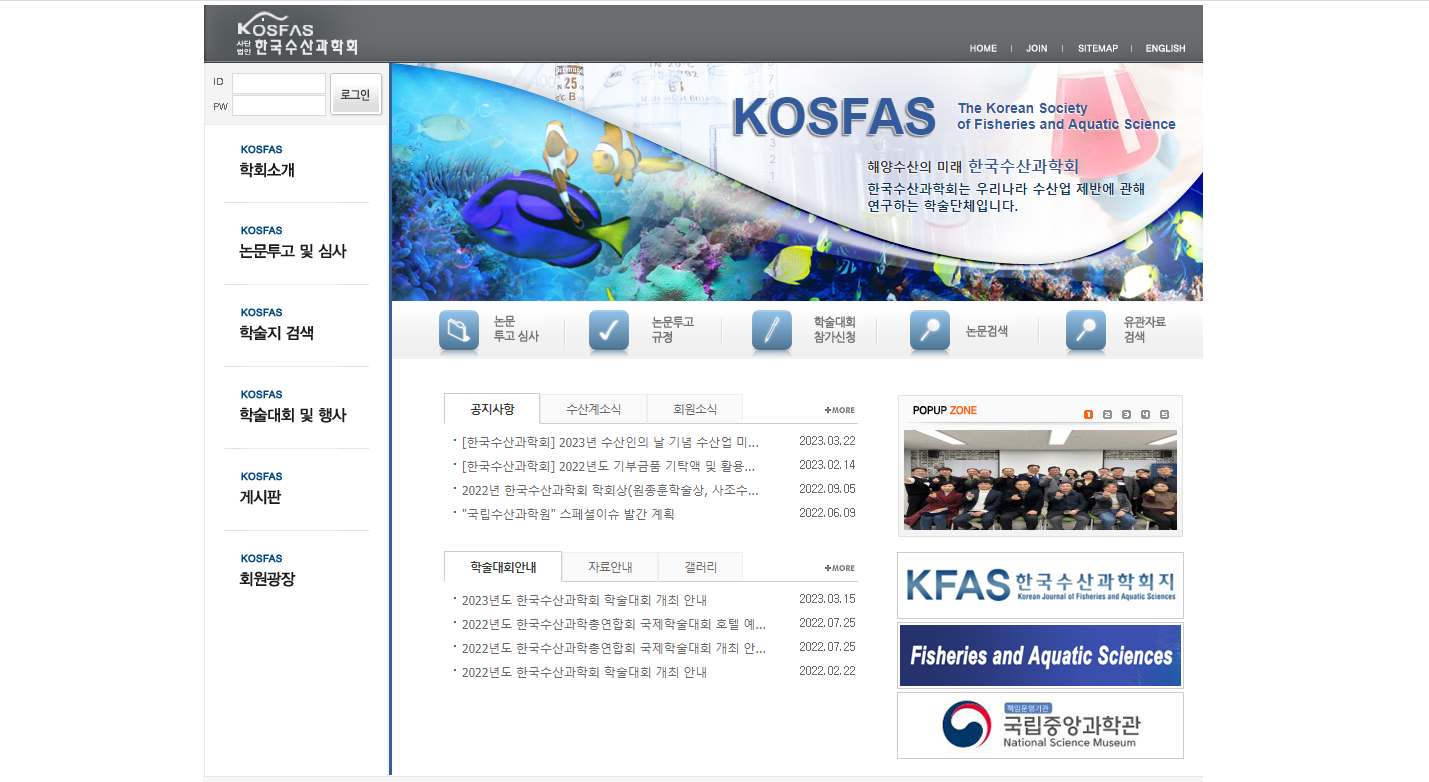Screen dimensions: 1429x782
Task: Open the 자료안내 tab
Action: point(610,567)
